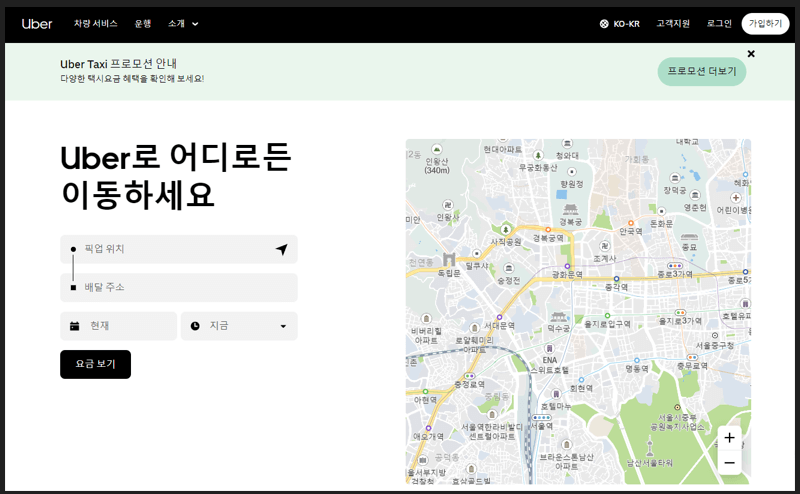The width and height of the screenshot is (800, 494).
Task: Click the 명동역 label on map
Action: point(637,368)
